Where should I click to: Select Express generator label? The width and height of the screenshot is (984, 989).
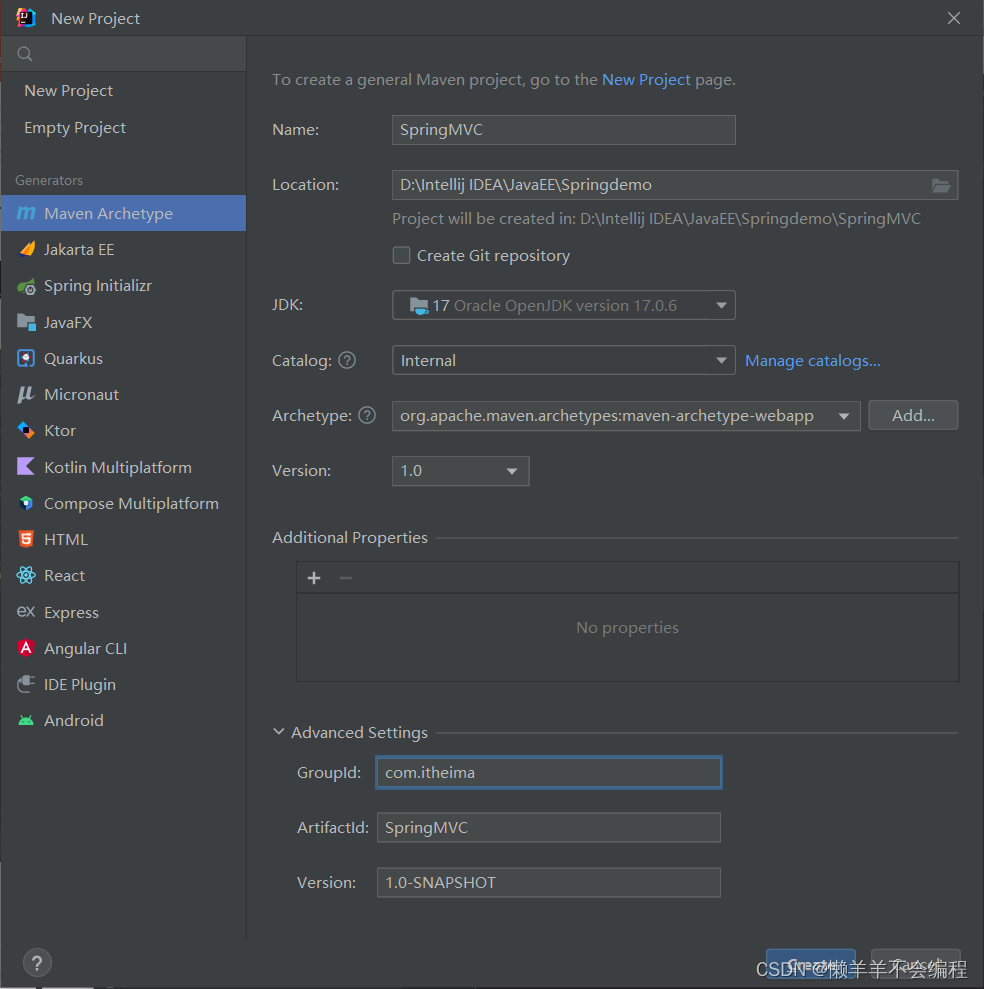(x=71, y=612)
